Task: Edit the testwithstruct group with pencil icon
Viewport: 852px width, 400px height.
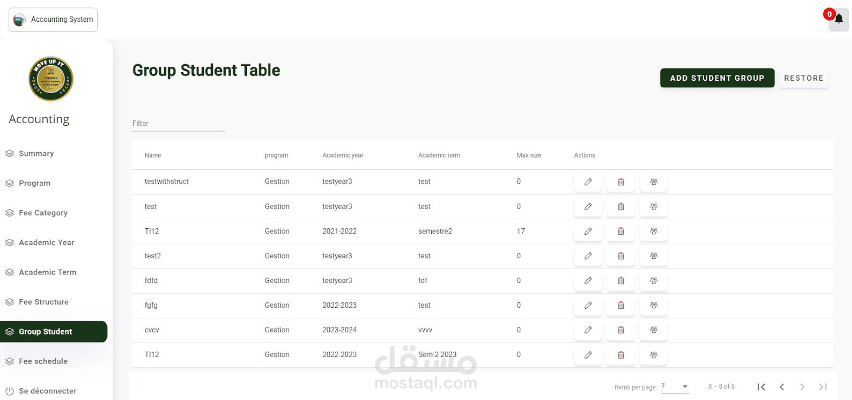Action: click(x=588, y=182)
